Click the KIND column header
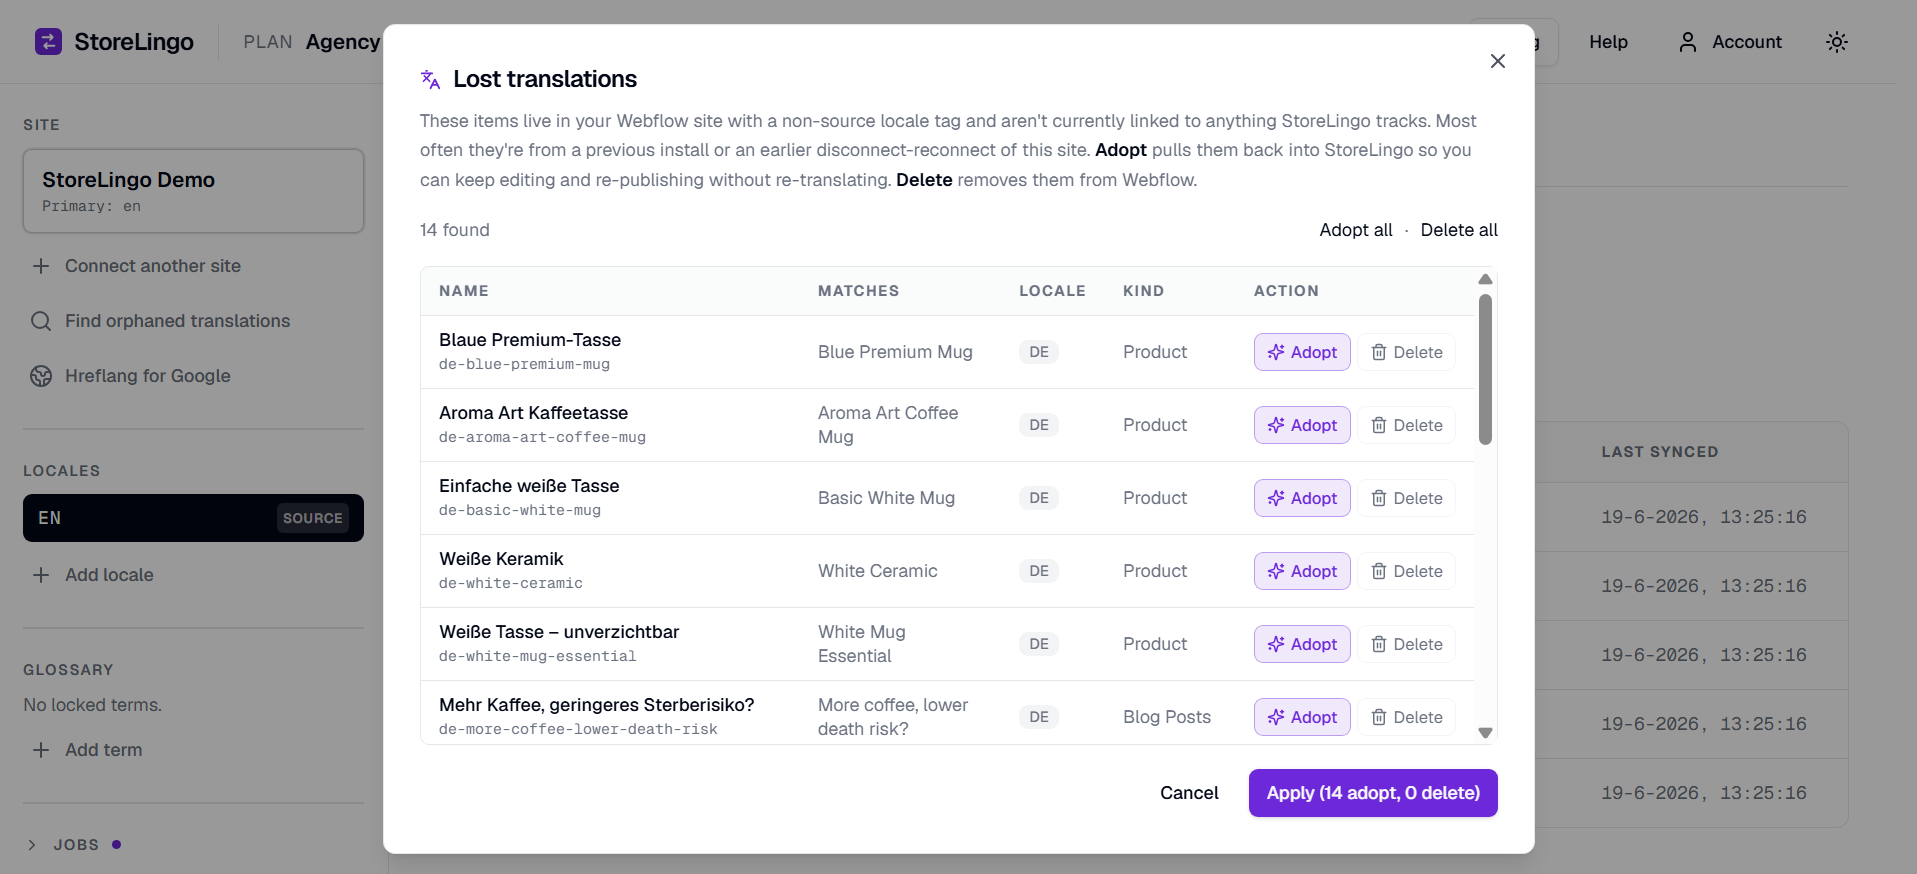This screenshot has width=1917, height=874. pyautogui.click(x=1143, y=291)
